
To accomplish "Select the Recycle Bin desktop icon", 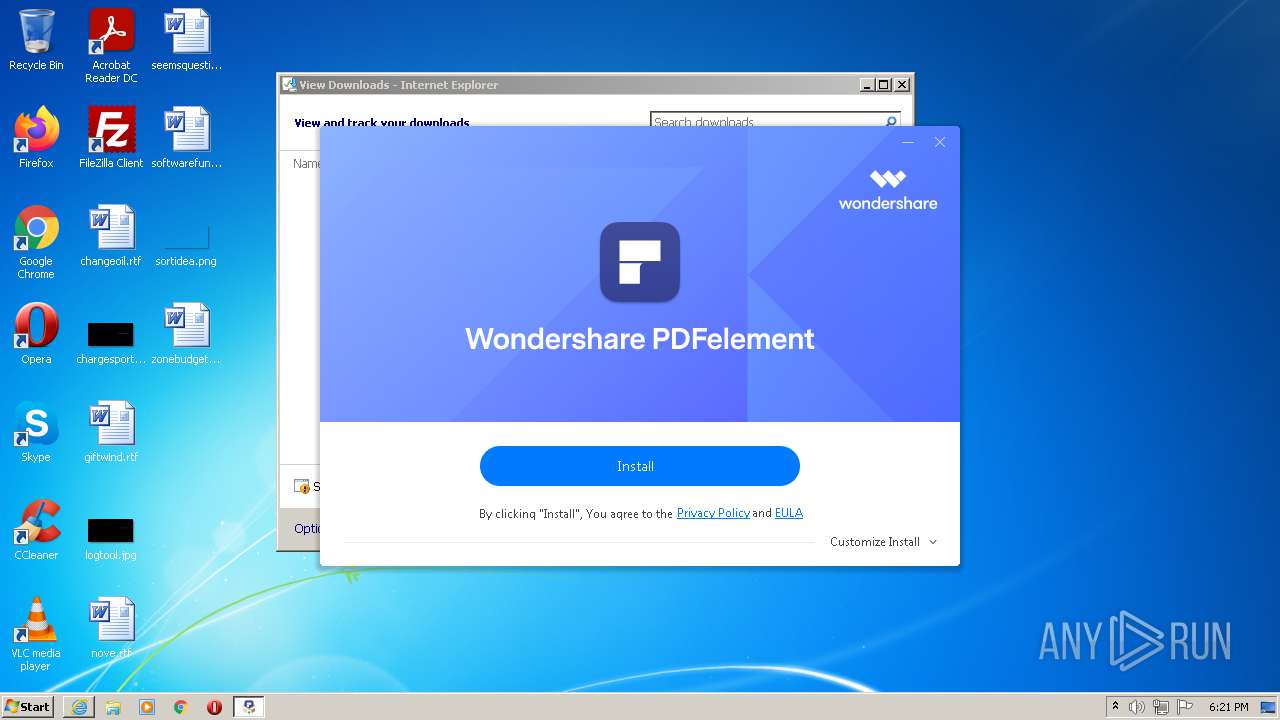I will point(36,40).
